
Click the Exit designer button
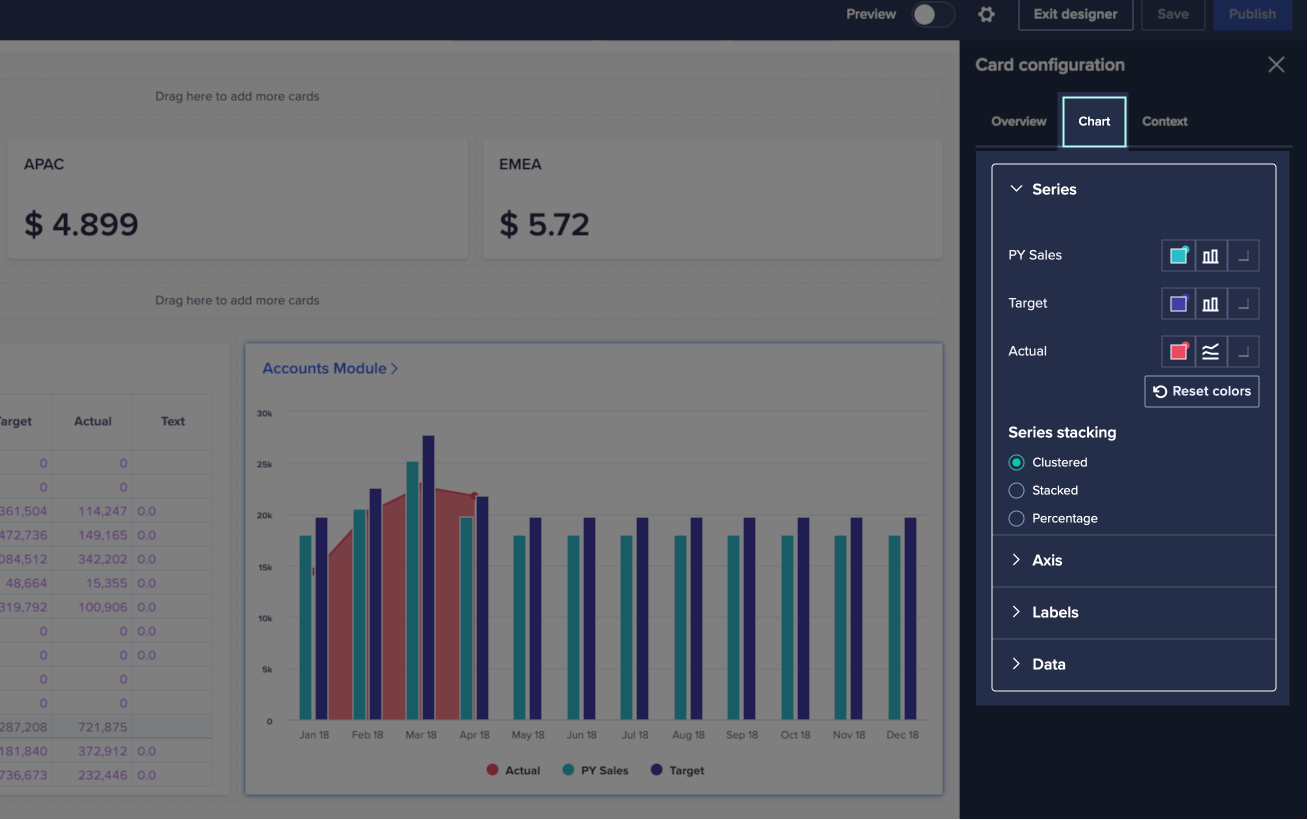click(1075, 15)
